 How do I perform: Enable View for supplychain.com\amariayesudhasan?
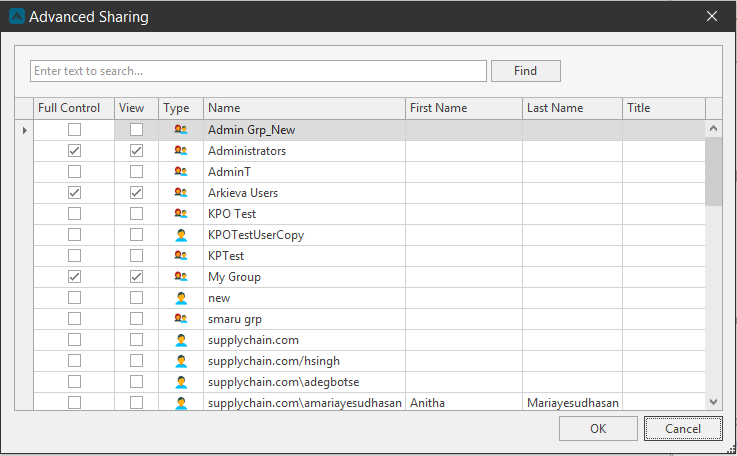[136, 402]
